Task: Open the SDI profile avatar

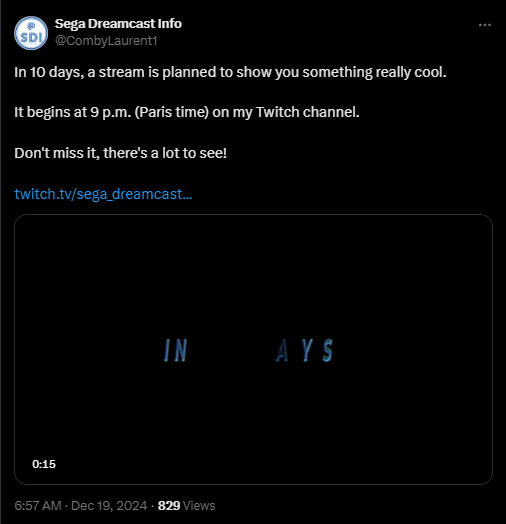Action: coord(31,33)
